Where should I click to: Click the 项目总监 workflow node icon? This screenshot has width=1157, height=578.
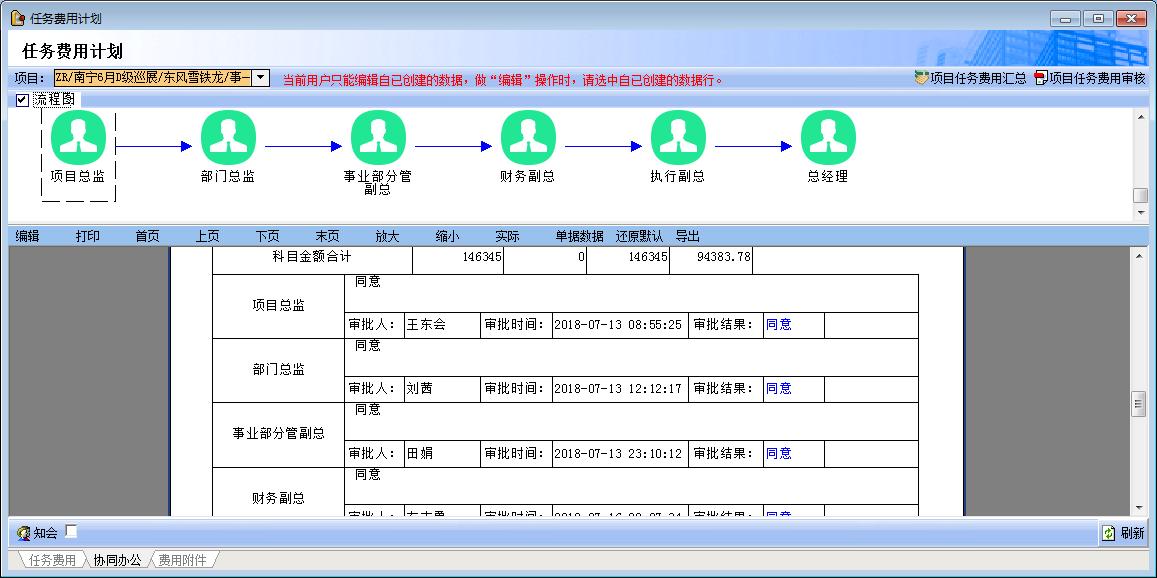pyautogui.click(x=78, y=138)
